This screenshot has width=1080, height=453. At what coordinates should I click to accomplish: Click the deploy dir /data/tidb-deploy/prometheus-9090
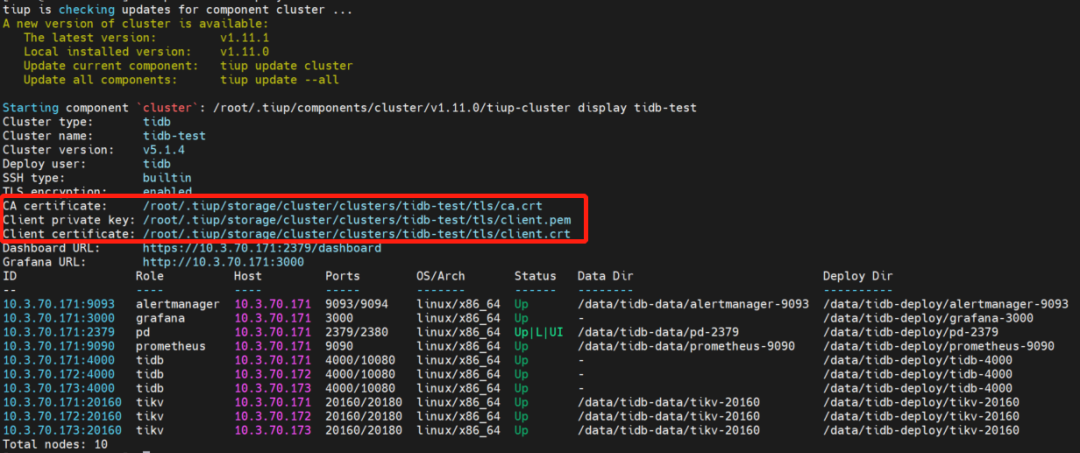click(x=938, y=346)
